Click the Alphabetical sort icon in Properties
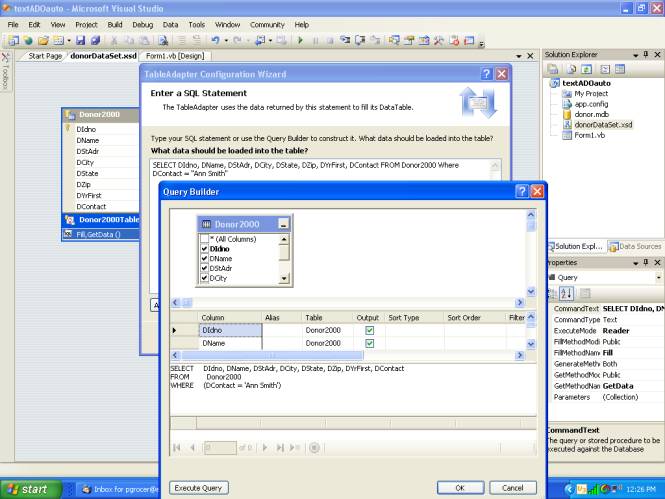 pyautogui.click(x=566, y=293)
